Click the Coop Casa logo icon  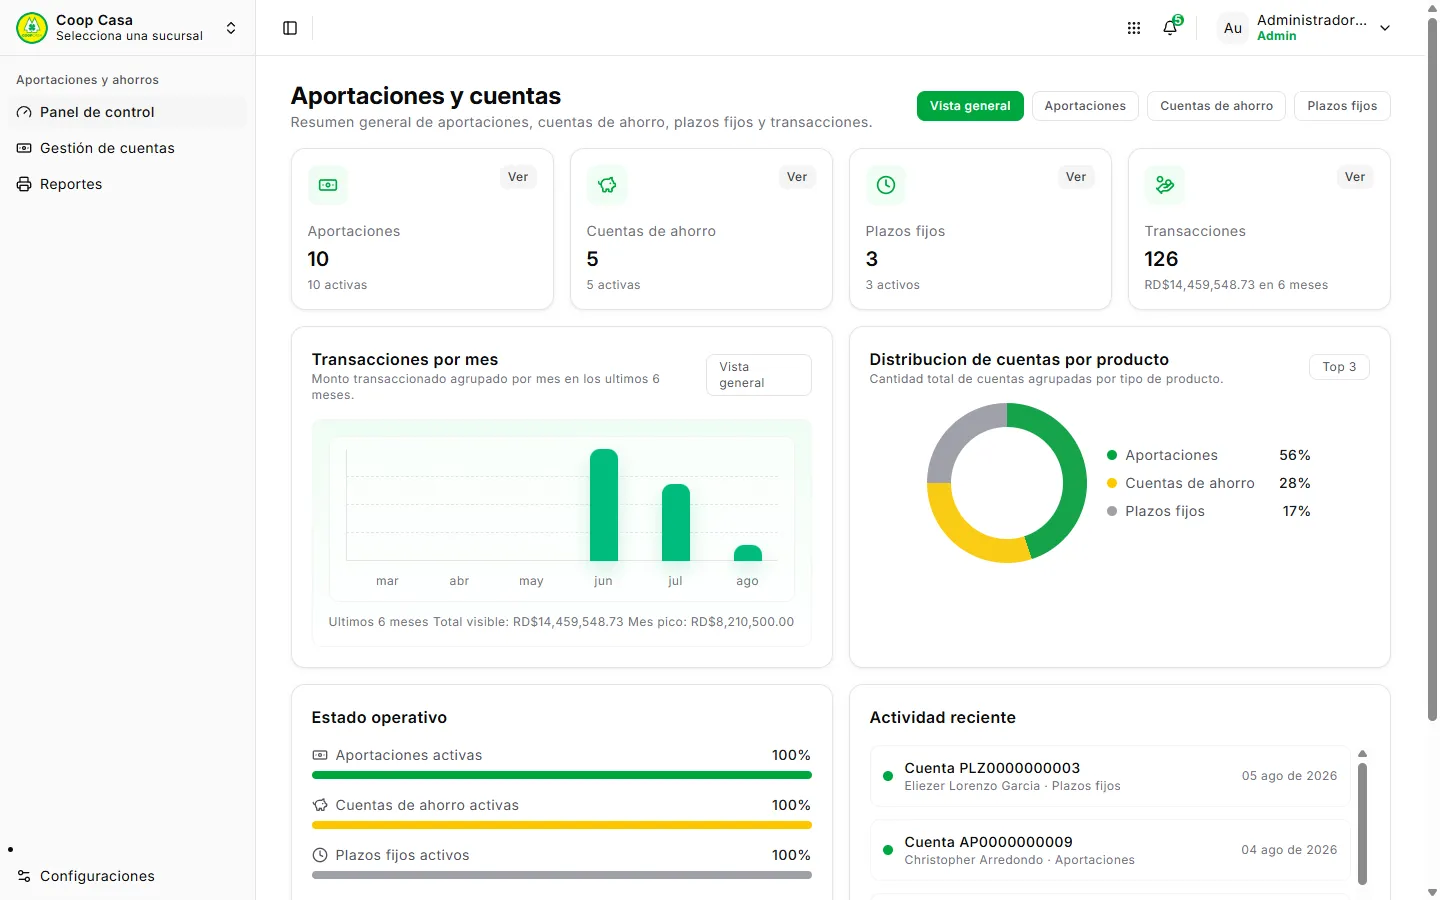[32, 28]
